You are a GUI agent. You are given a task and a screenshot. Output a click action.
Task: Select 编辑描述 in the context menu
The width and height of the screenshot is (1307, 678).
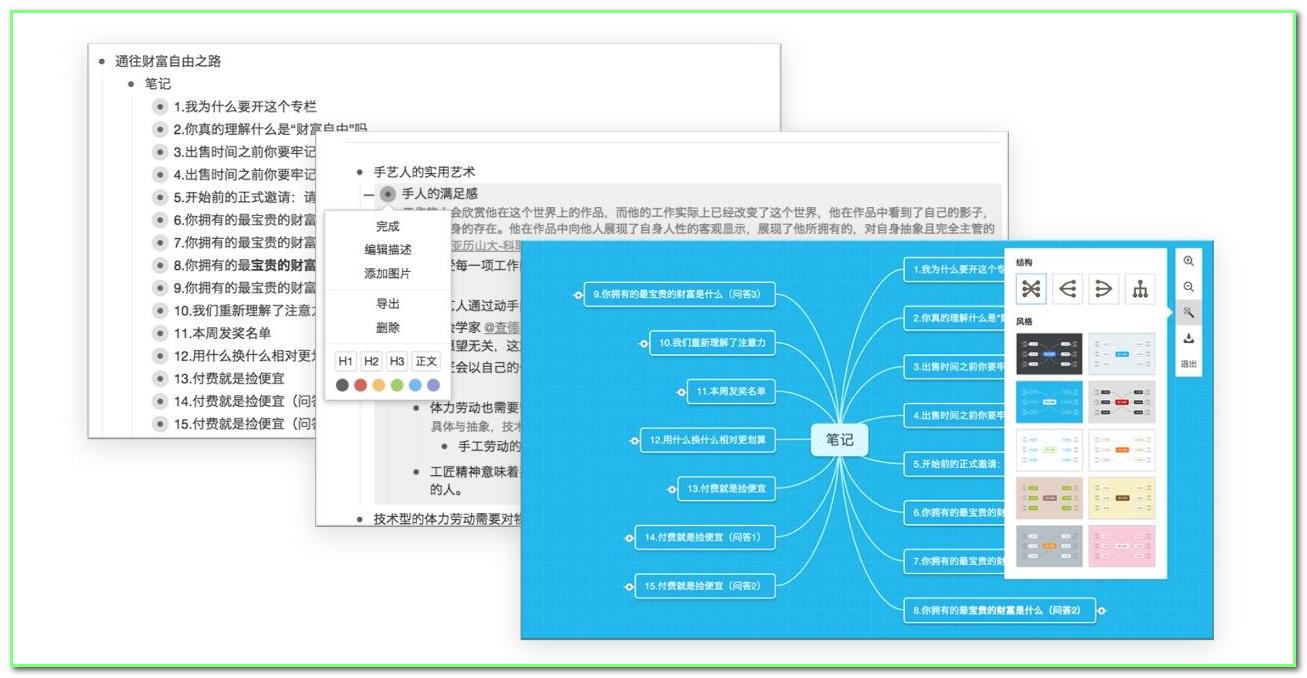388,249
